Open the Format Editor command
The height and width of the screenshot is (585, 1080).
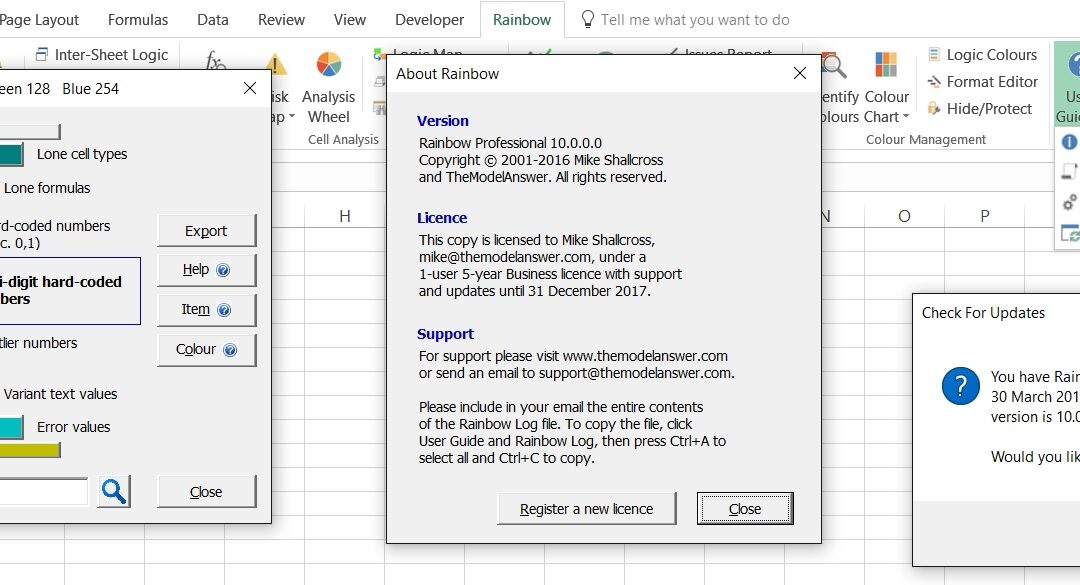click(983, 82)
